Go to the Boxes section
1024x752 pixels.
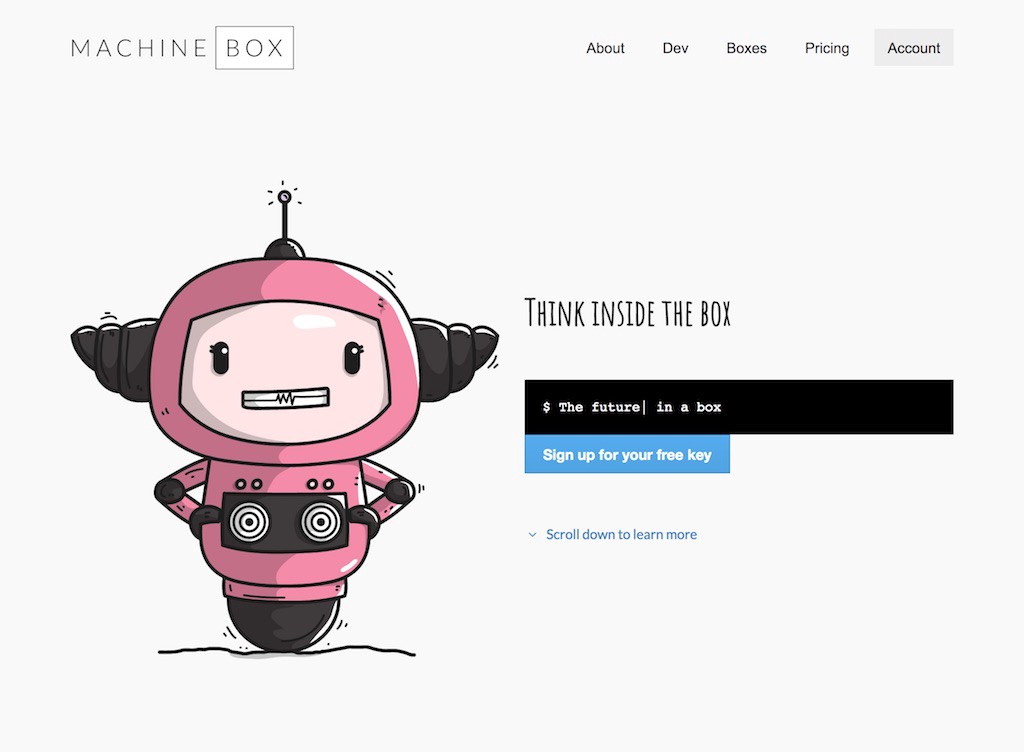[x=746, y=48]
